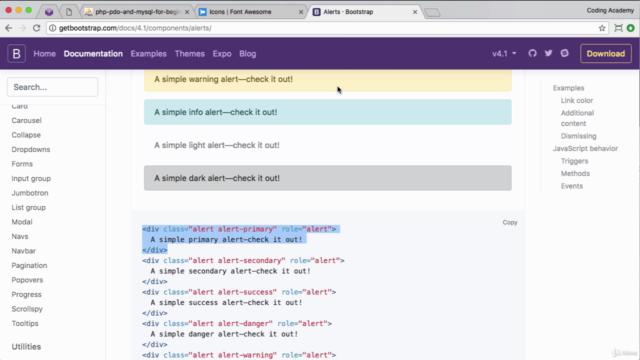Click the yellow warning alert box

(x=328, y=80)
